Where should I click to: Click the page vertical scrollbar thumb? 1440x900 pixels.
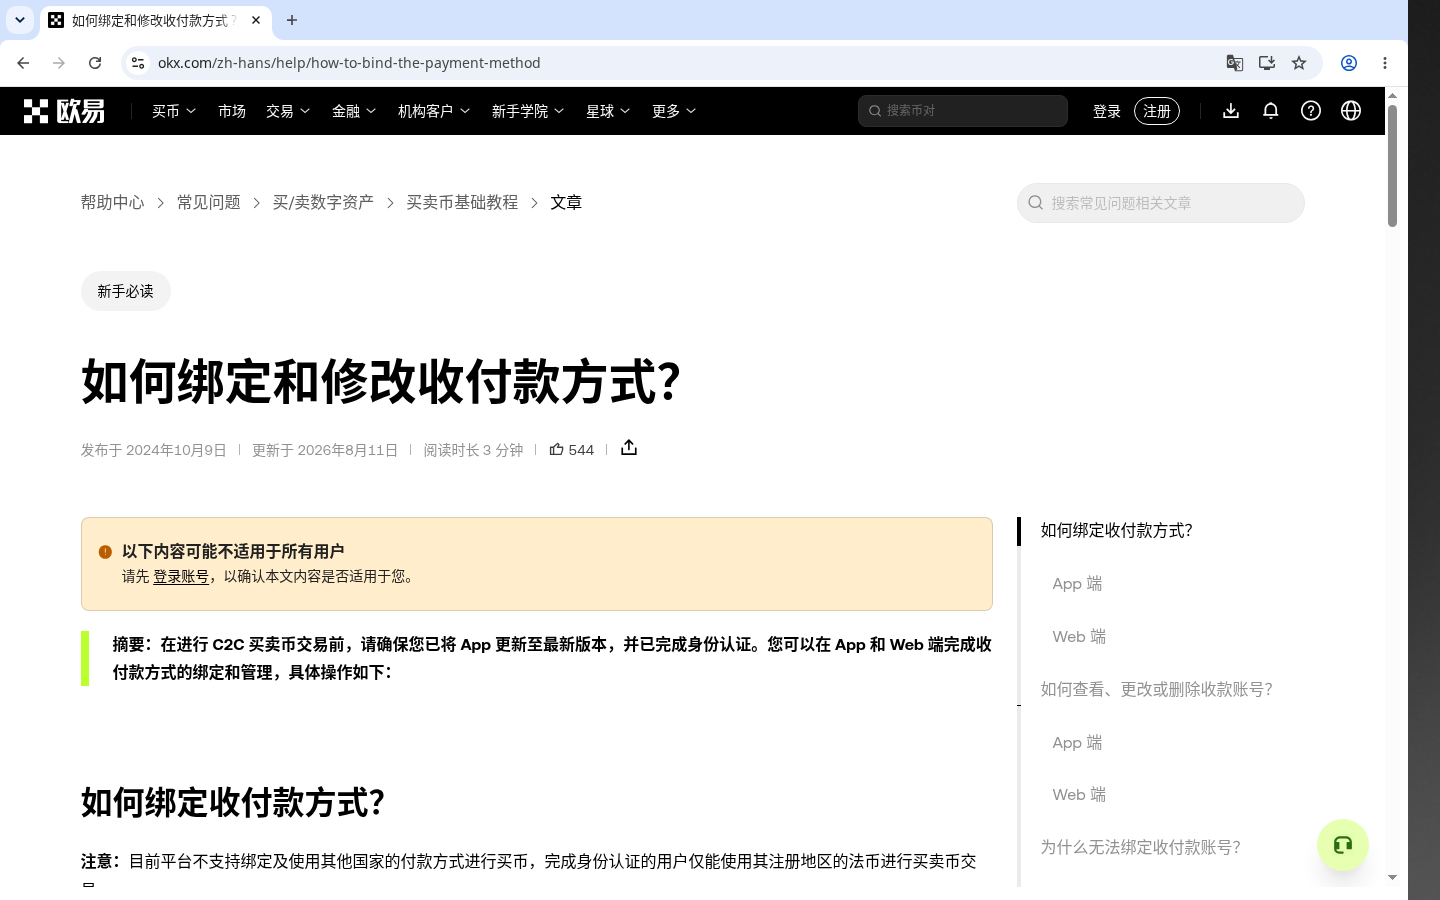tap(1392, 166)
